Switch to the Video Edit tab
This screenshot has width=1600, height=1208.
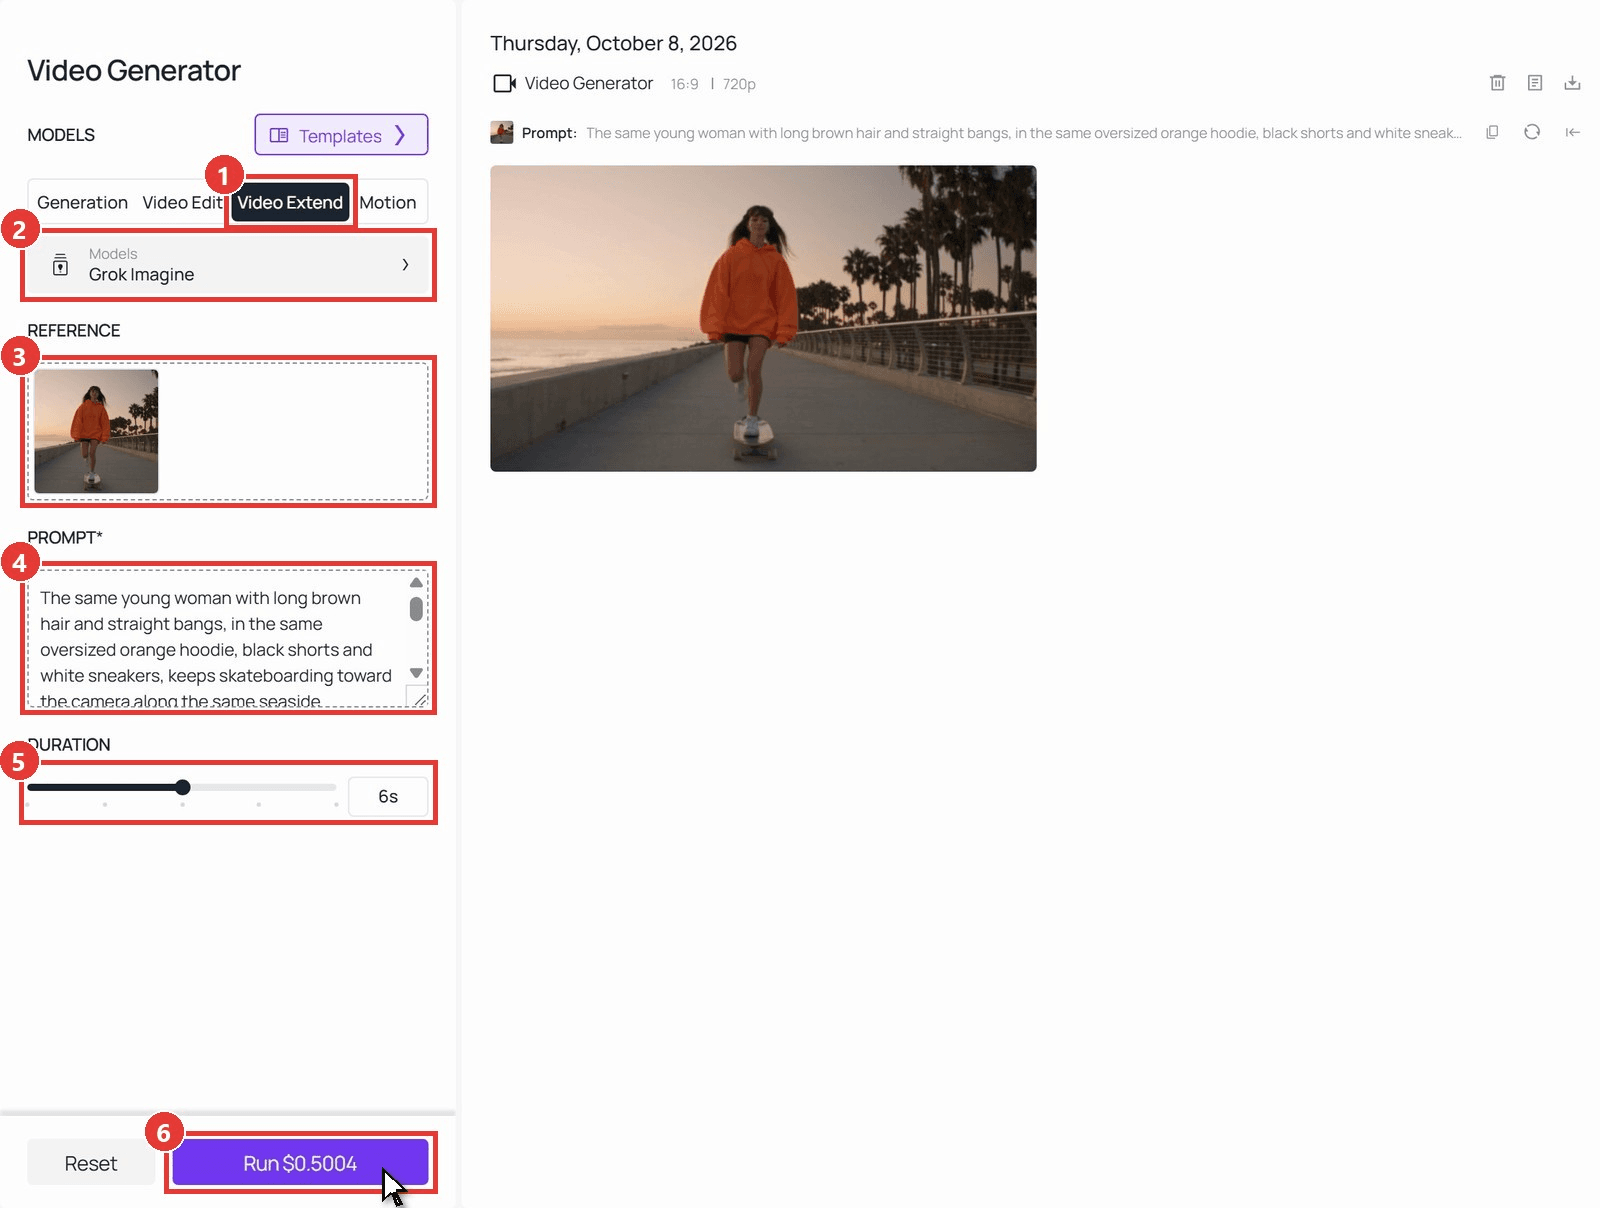(x=182, y=202)
